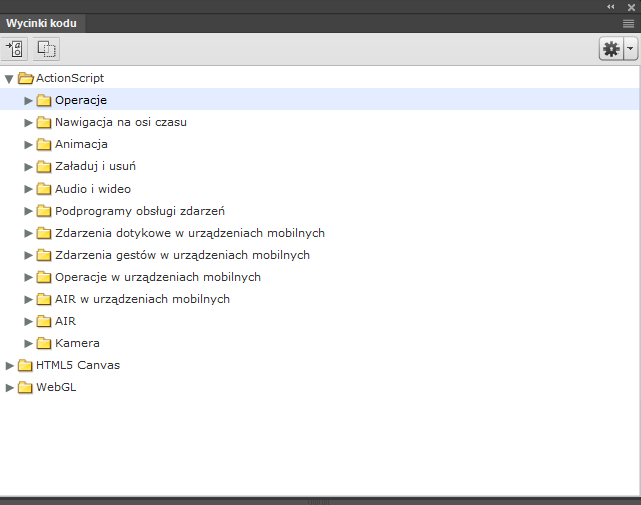Image resolution: width=641 pixels, height=505 pixels.
Task: Click the Copy to clipboard icon
Action: coord(47,48)
